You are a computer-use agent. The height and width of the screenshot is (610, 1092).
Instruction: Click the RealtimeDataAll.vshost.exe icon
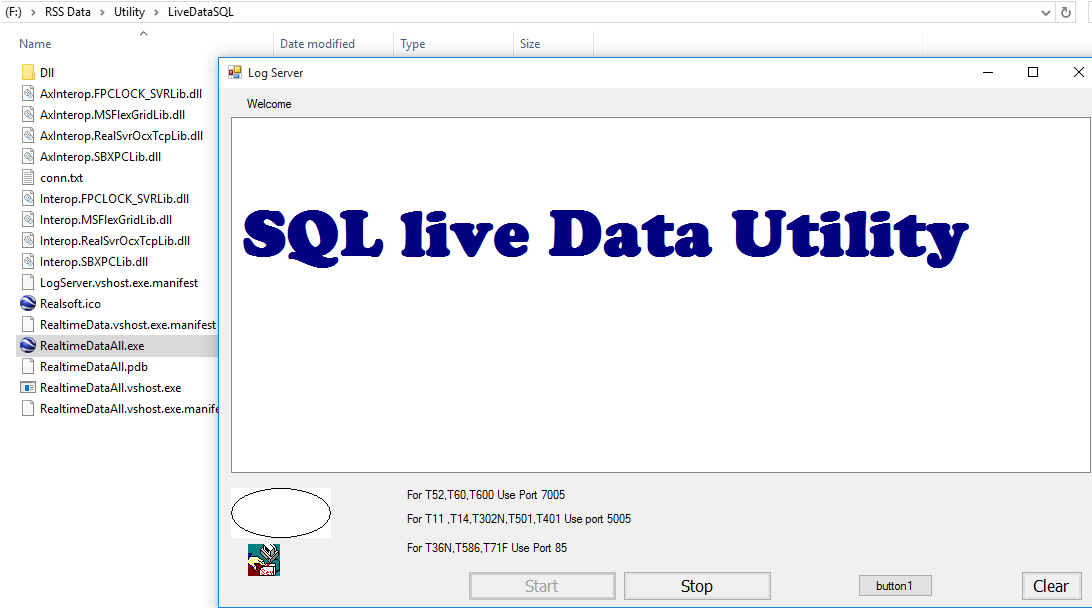click(x=28, y=387)
